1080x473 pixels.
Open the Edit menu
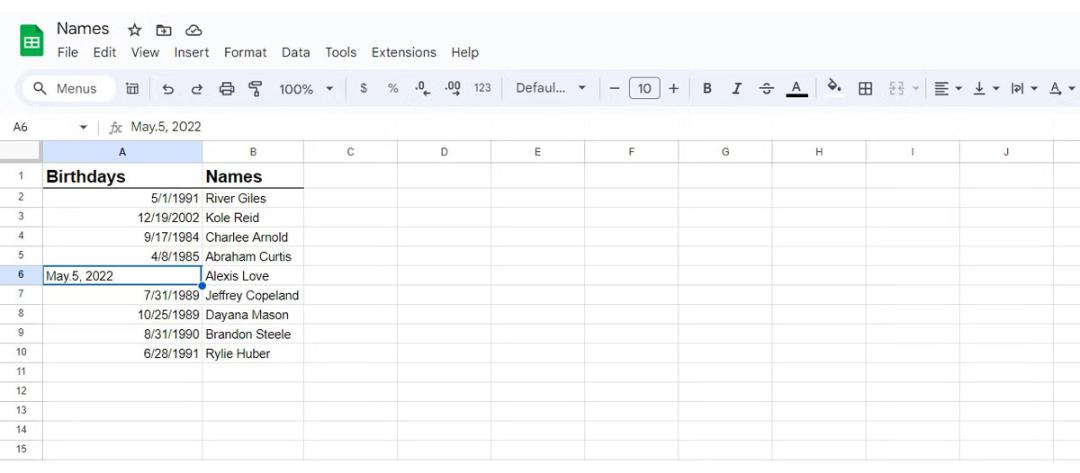click(x=105, y=52)
